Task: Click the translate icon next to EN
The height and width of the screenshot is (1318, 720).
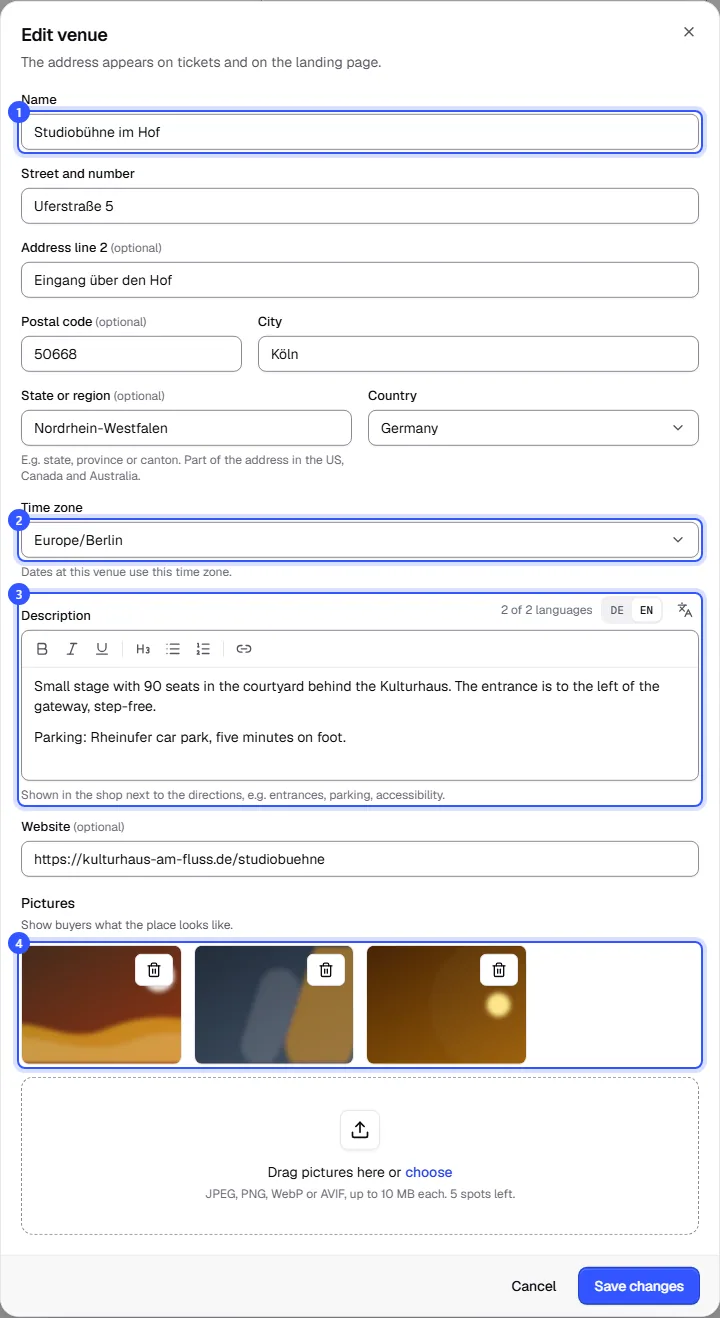Action: (x=685, y=610)
